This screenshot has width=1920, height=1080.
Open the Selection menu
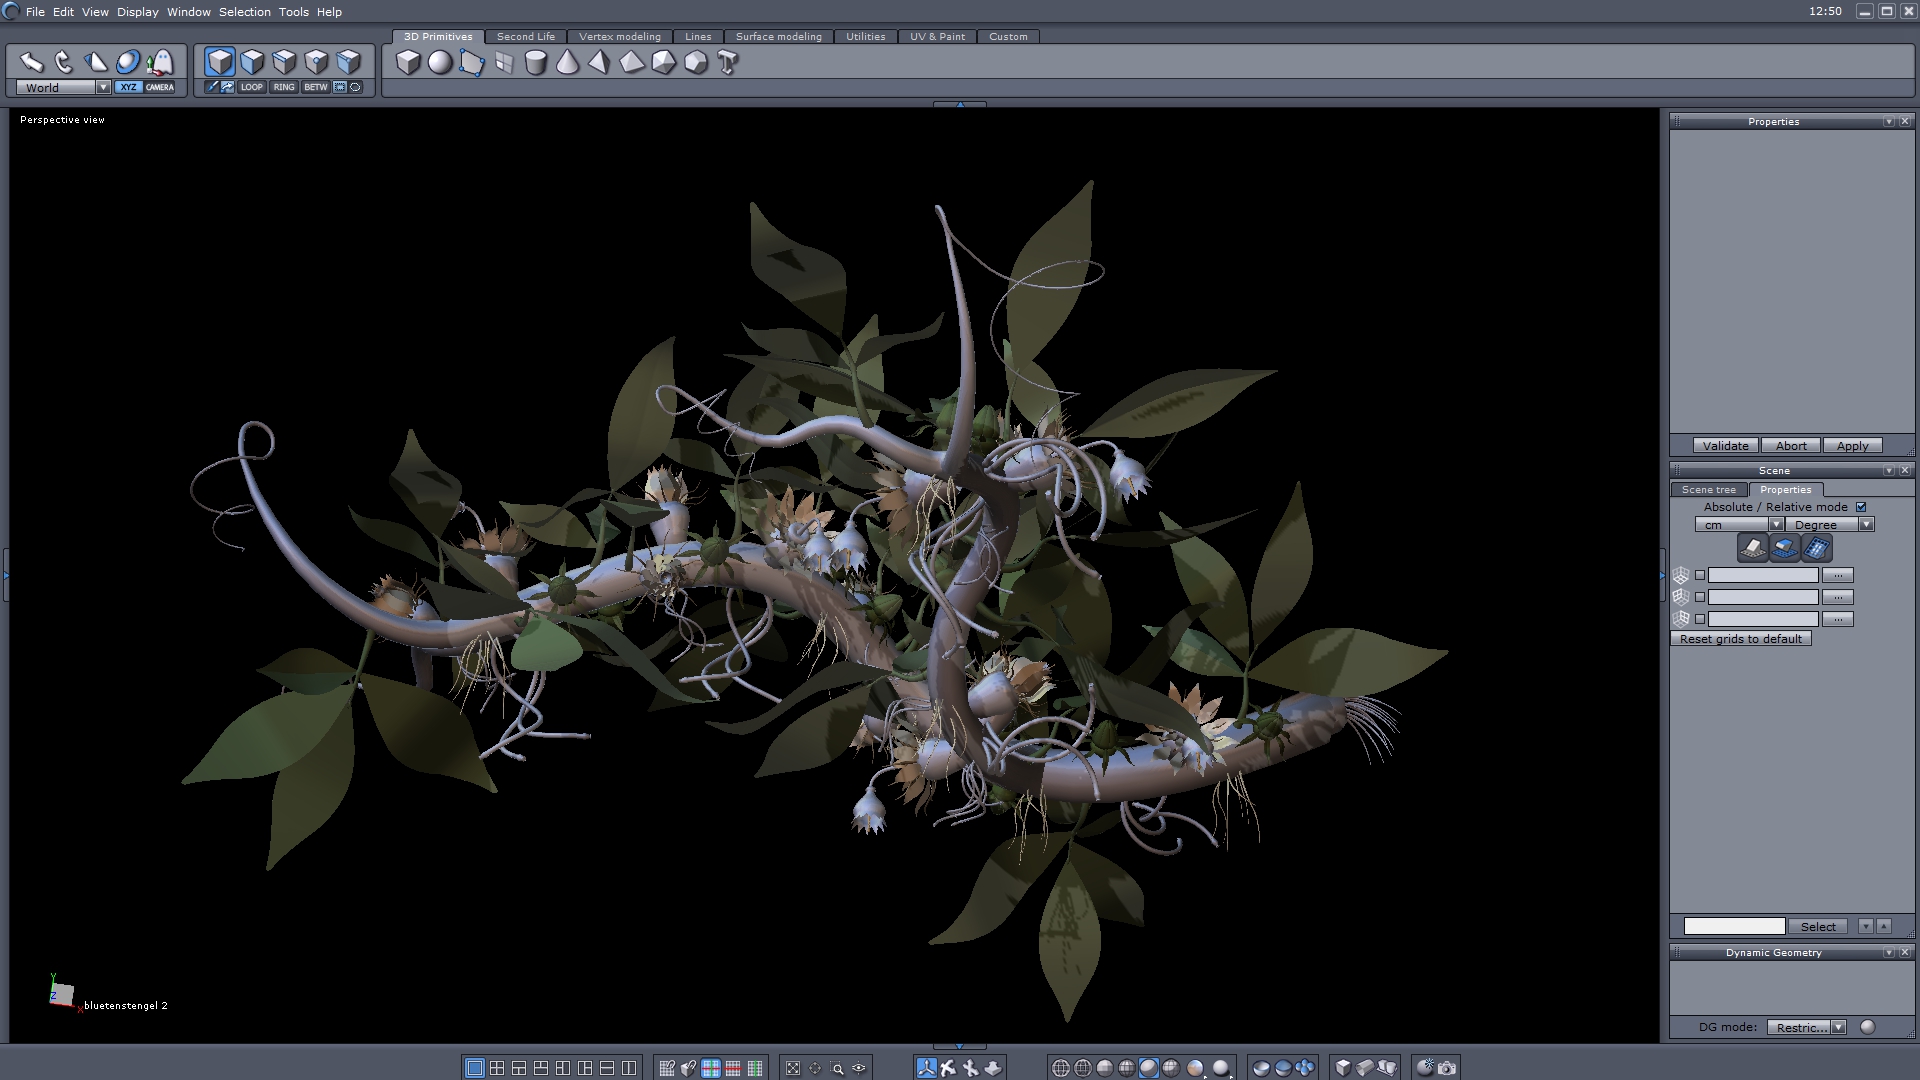(244, 12)
